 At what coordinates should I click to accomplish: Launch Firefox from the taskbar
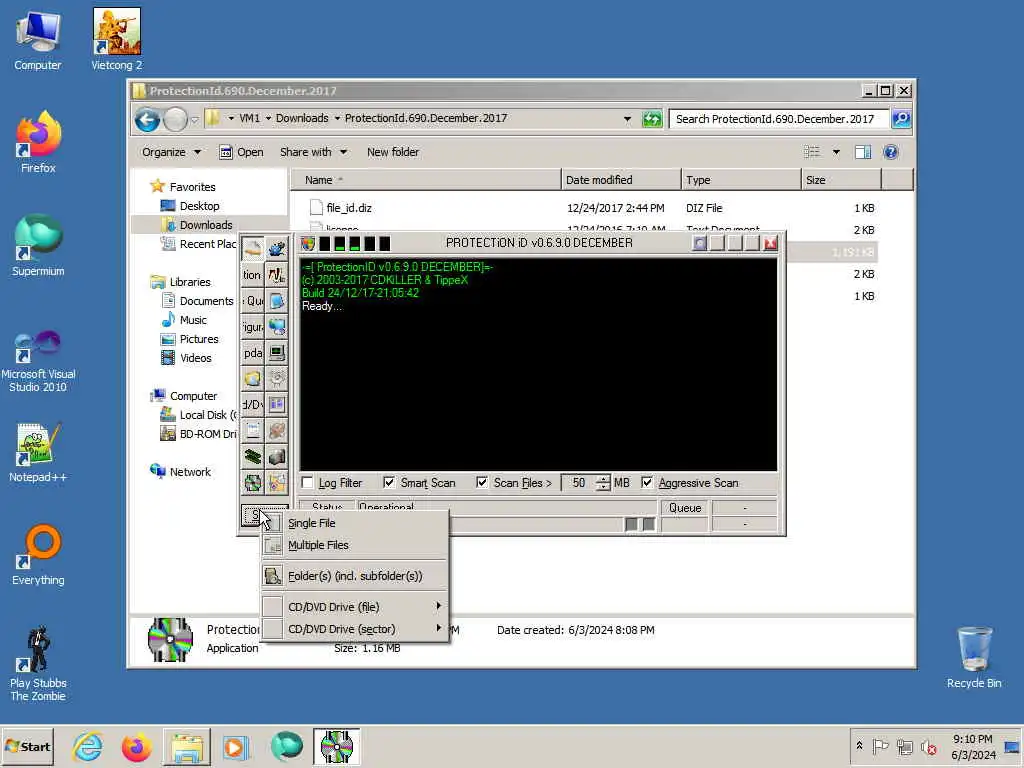pos(136,746)
